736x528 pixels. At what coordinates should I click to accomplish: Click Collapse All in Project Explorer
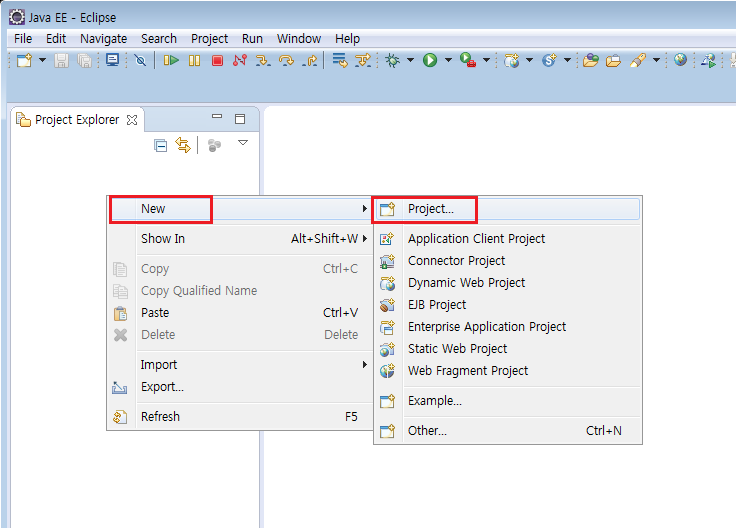pyautogui.click(x=161, y=145)
